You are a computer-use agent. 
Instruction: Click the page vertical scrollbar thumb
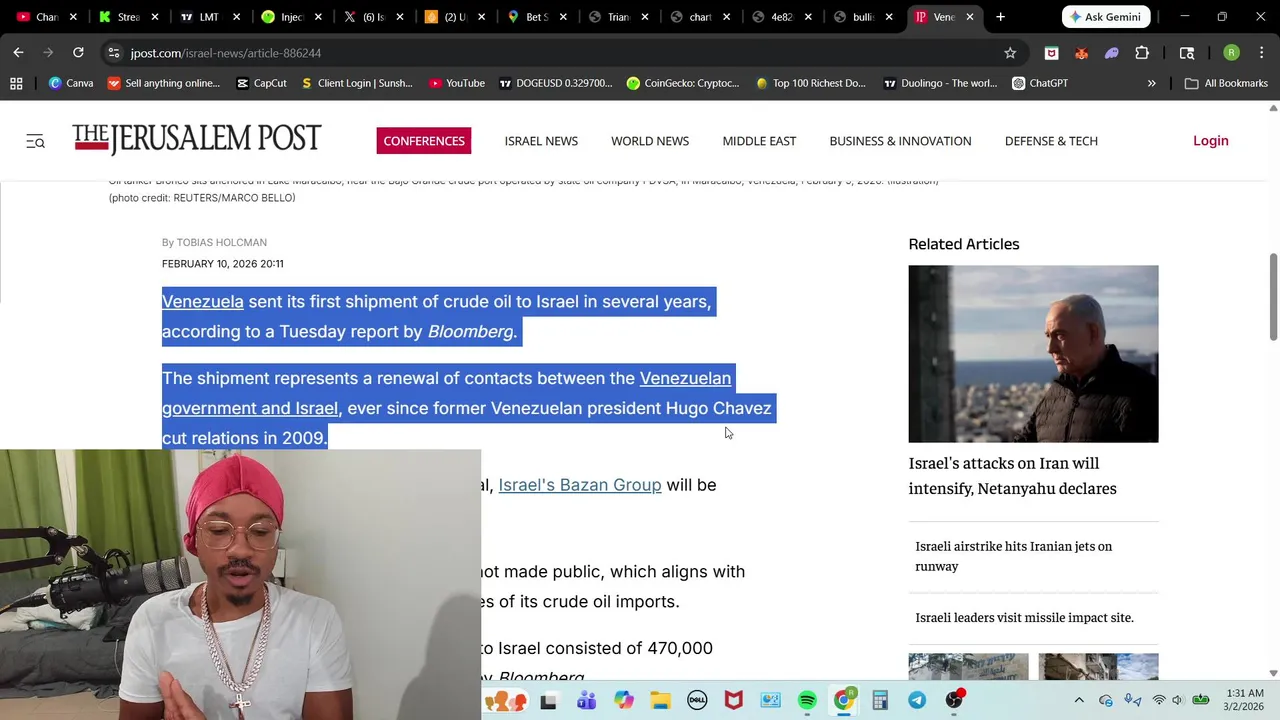(1273, 297)
